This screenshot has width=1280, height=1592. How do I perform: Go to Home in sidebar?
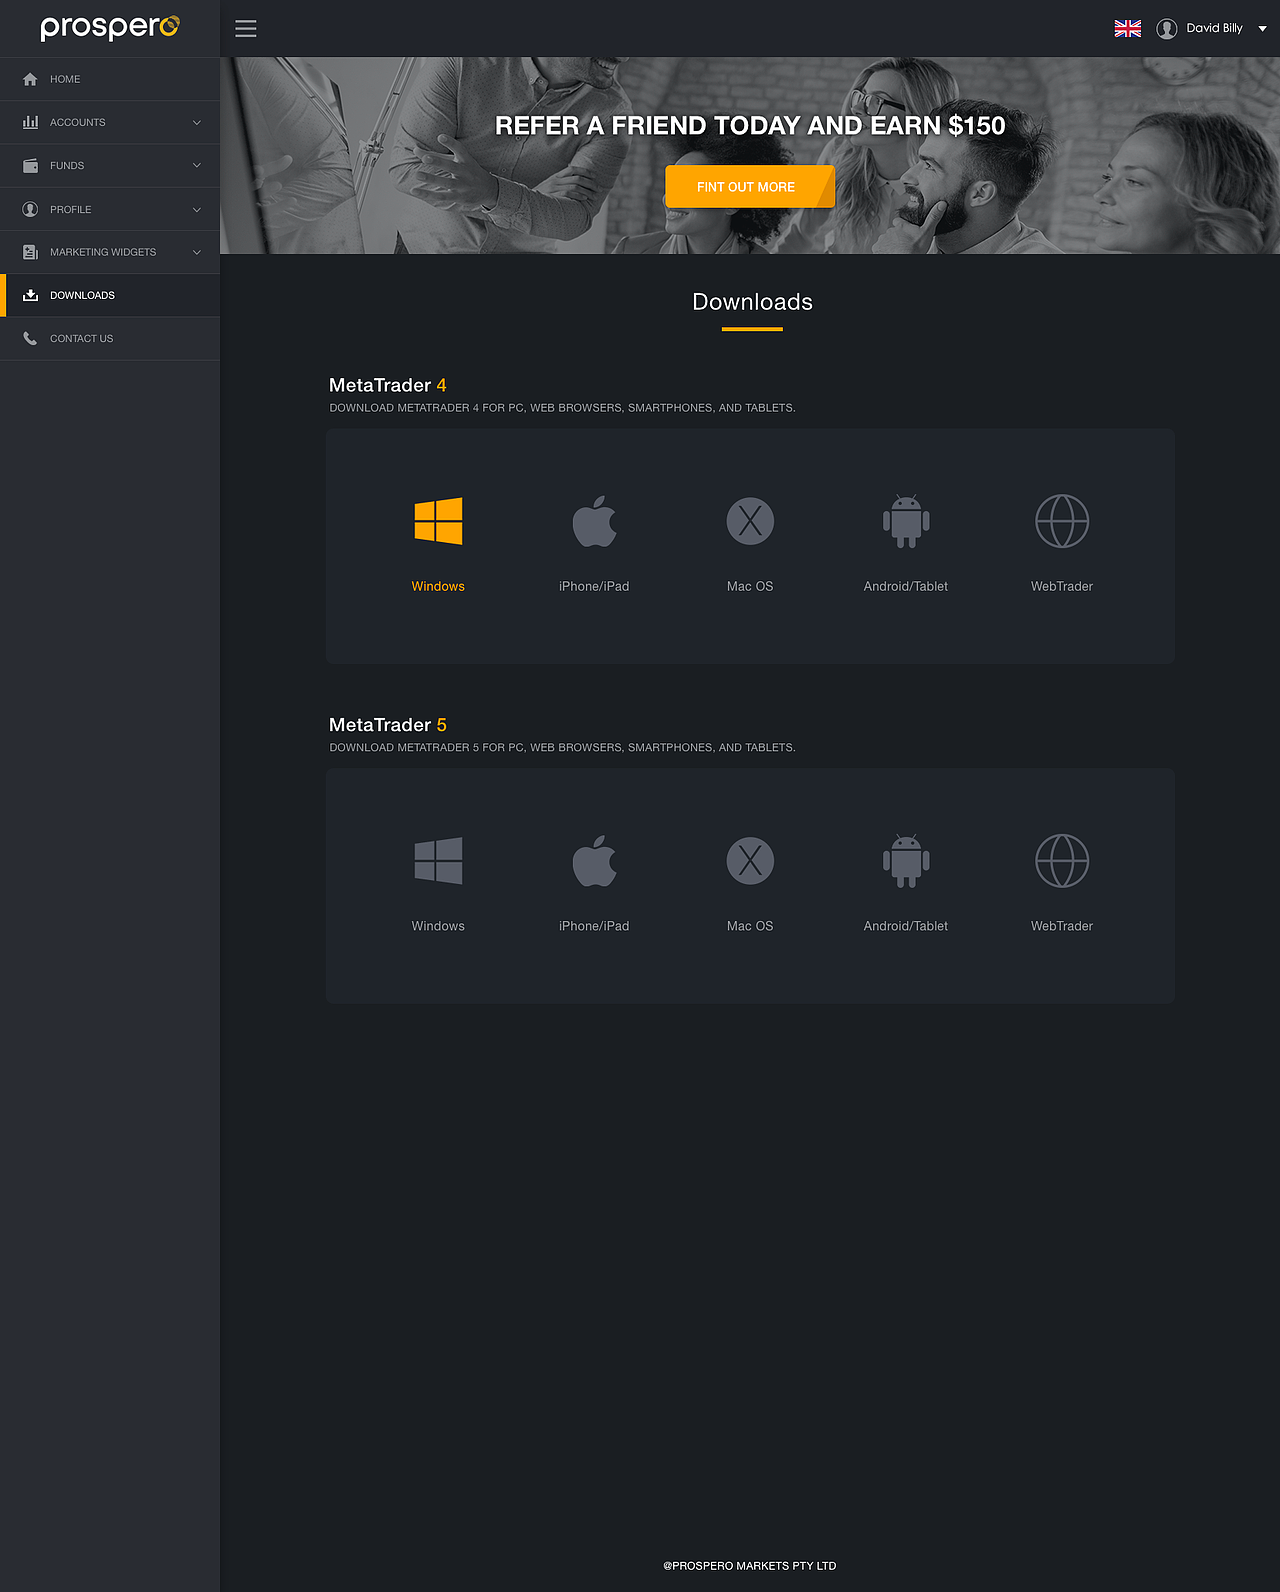pyautogui.click(x=110, y=79)
